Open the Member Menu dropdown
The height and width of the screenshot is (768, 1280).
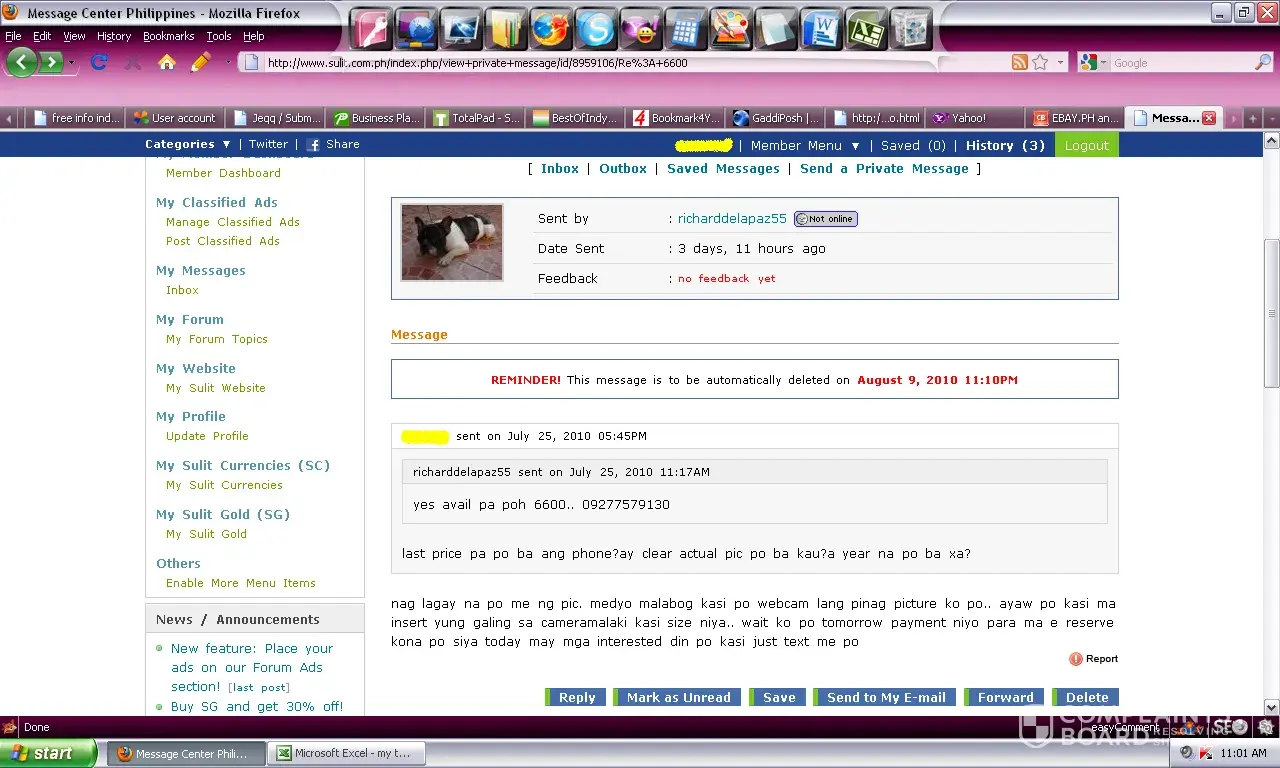click(x=805, y=146)
